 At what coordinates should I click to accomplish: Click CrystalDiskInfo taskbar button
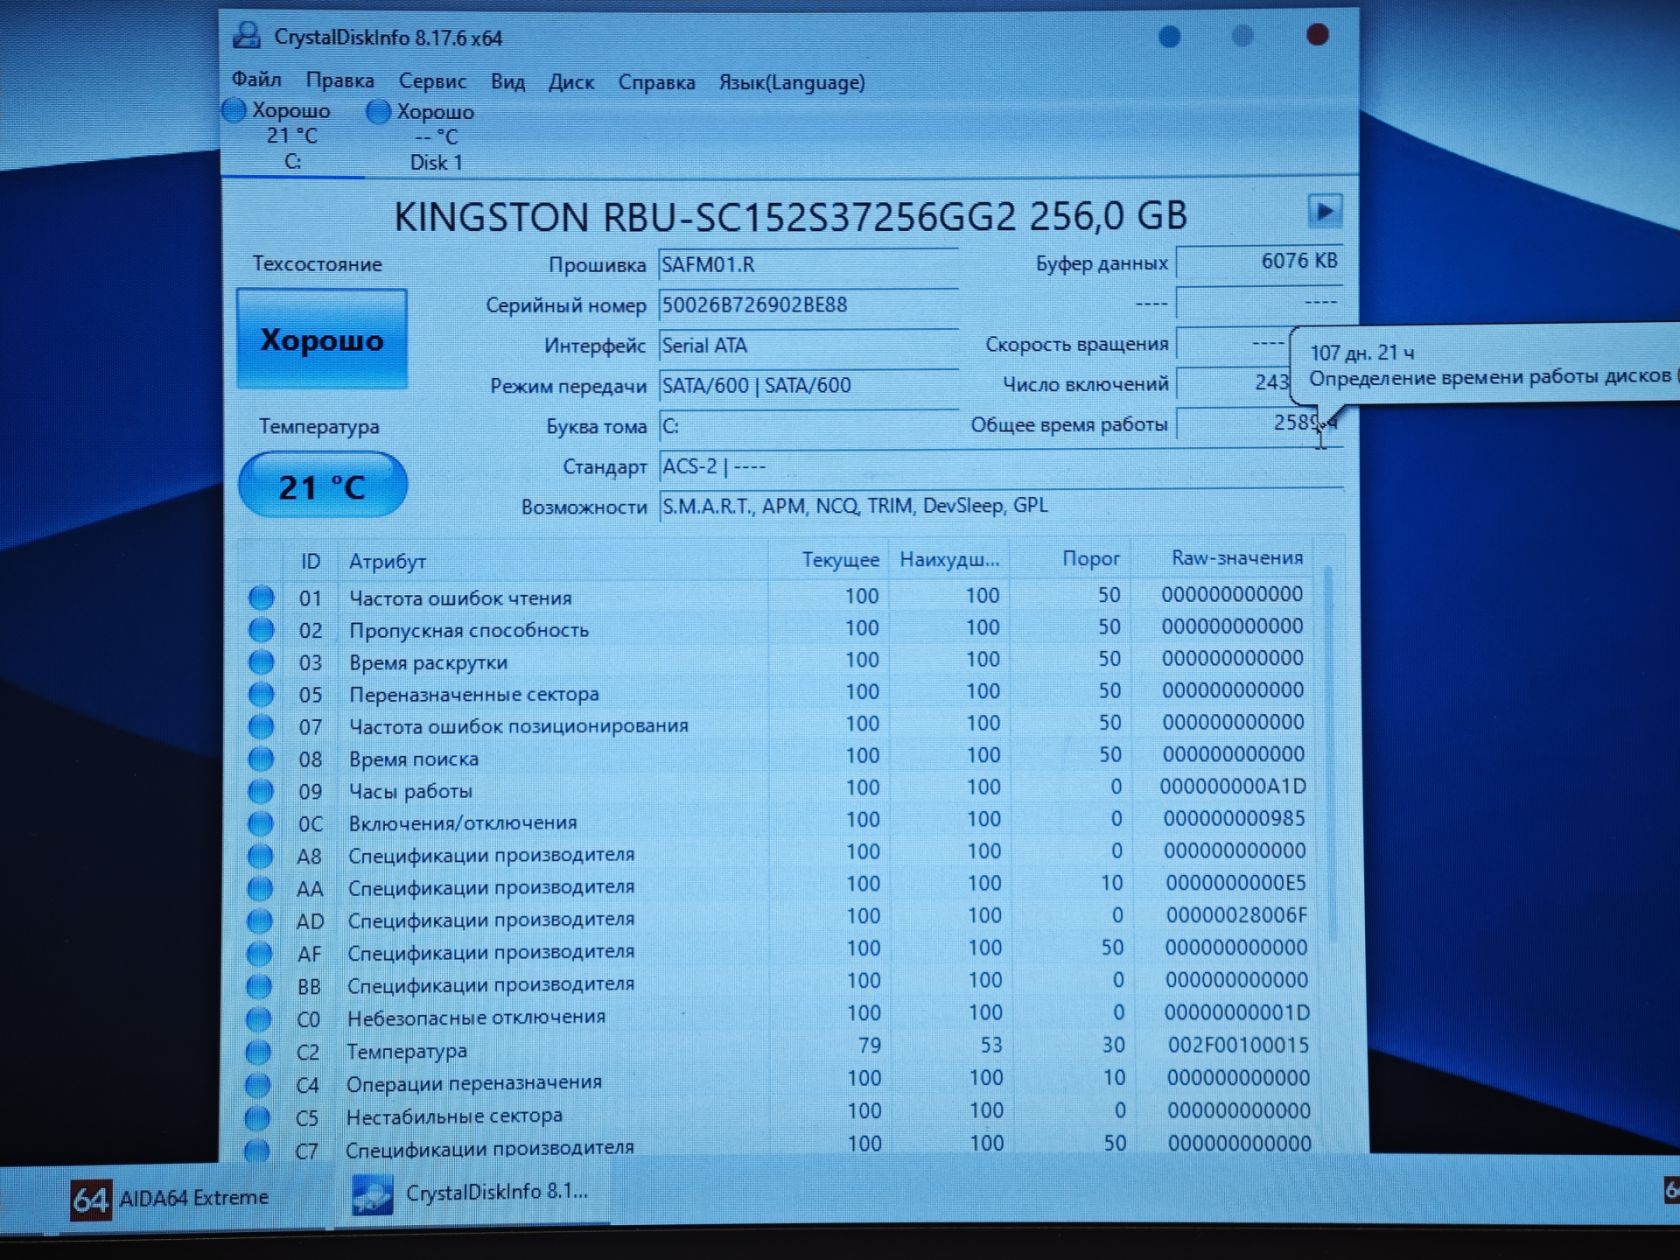coord(473,1193)
